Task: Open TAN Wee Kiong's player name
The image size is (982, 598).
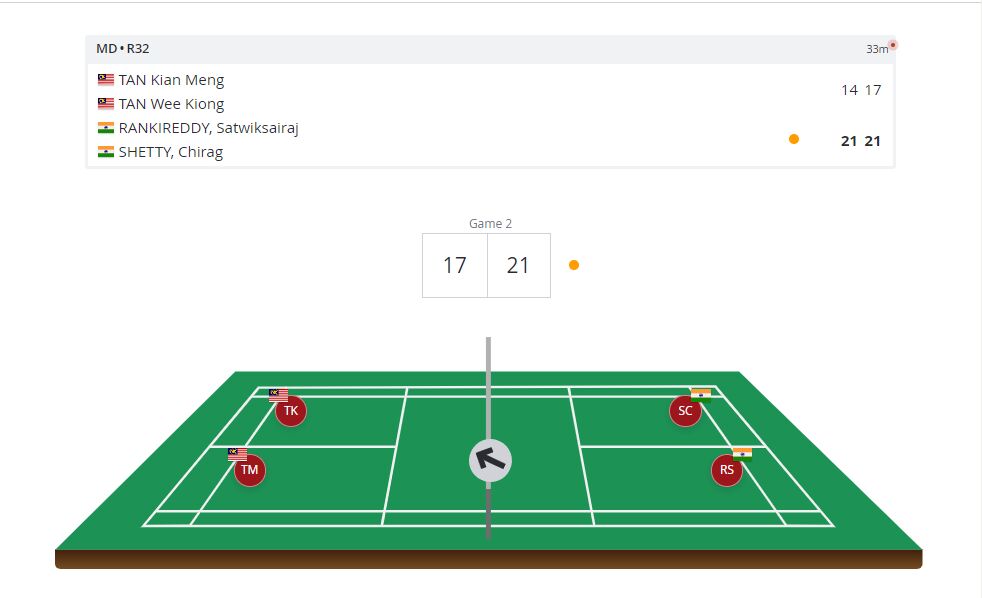Action: pos(171,104)
